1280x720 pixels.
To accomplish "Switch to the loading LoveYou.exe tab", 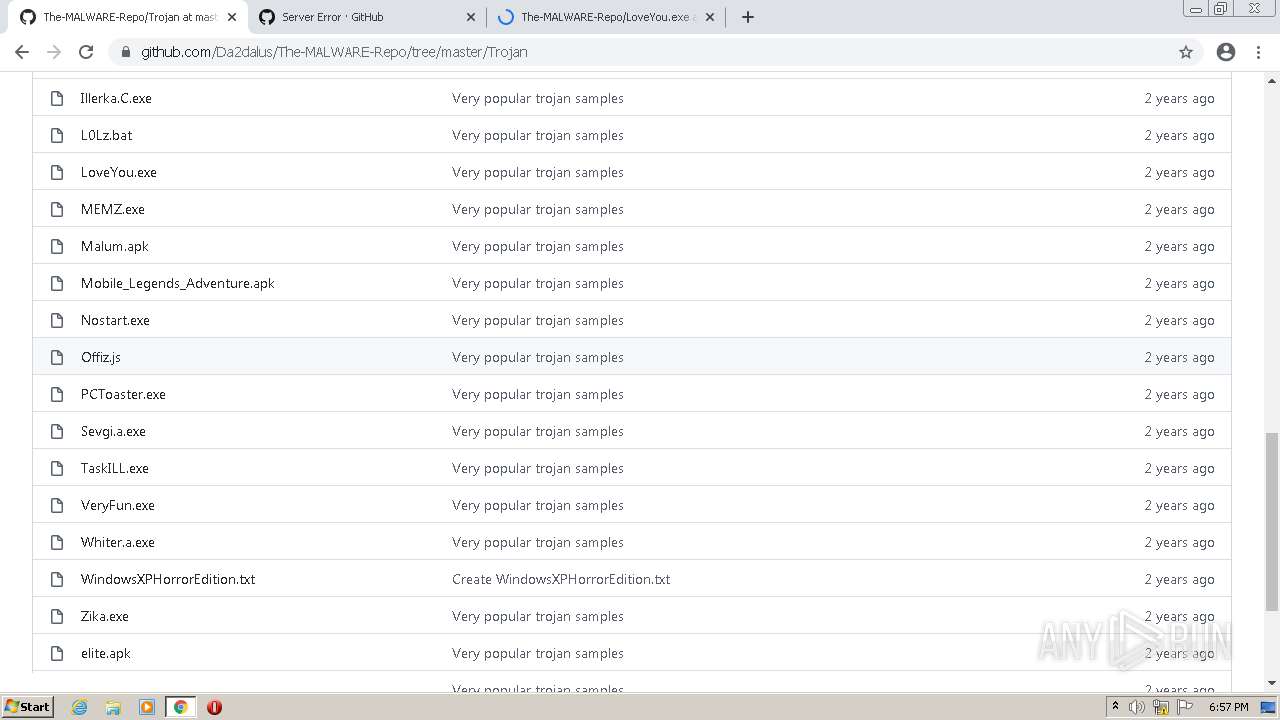I will (607, 17).
